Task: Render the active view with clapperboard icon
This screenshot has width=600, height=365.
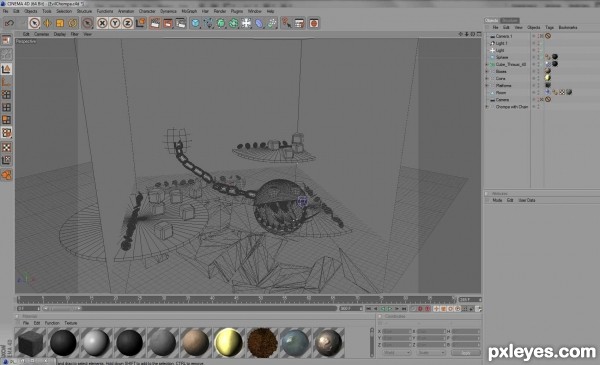Action: pos(155,23)
